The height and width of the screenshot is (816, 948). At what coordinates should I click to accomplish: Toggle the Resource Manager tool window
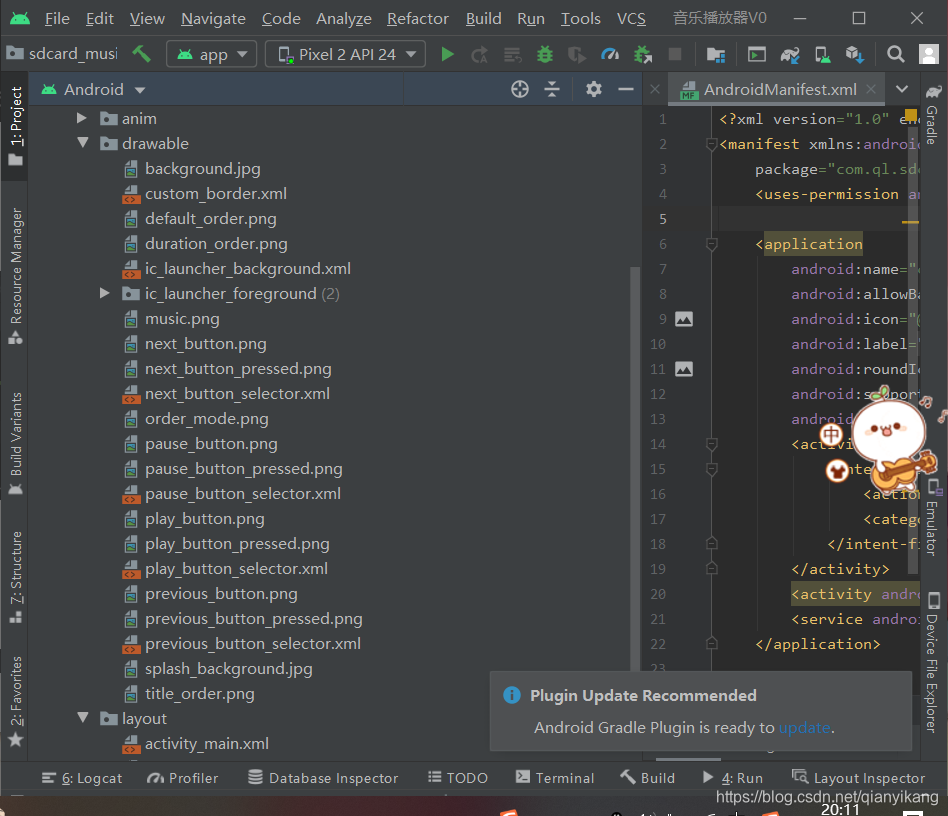click(16, 276)
